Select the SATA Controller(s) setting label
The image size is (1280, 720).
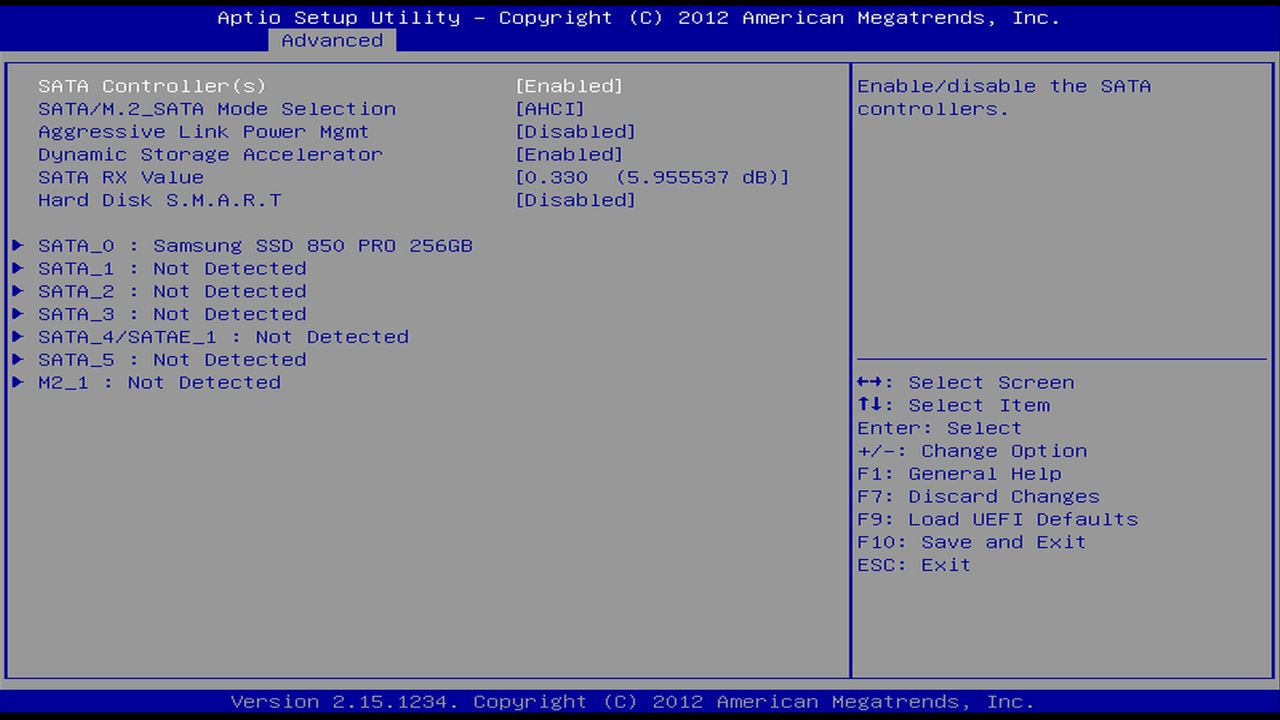point(152,86)
